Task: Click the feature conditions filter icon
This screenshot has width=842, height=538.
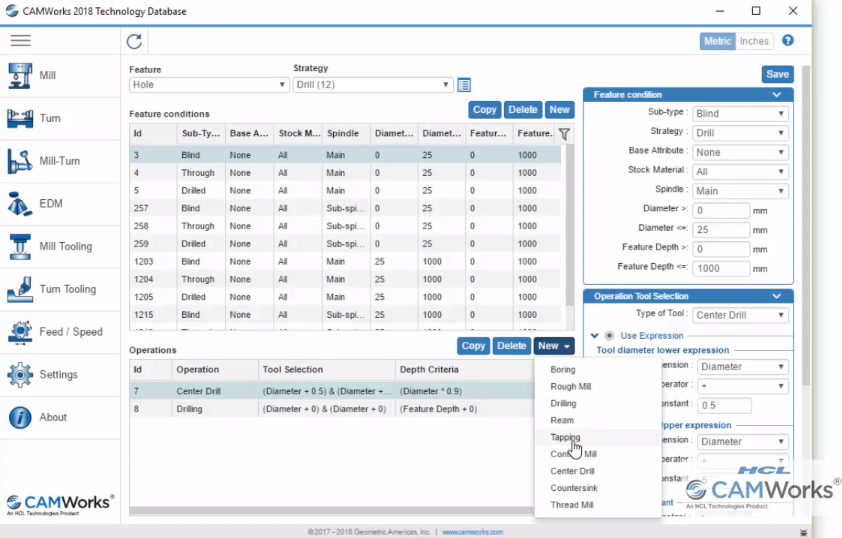Action: (x=564, y=134)
